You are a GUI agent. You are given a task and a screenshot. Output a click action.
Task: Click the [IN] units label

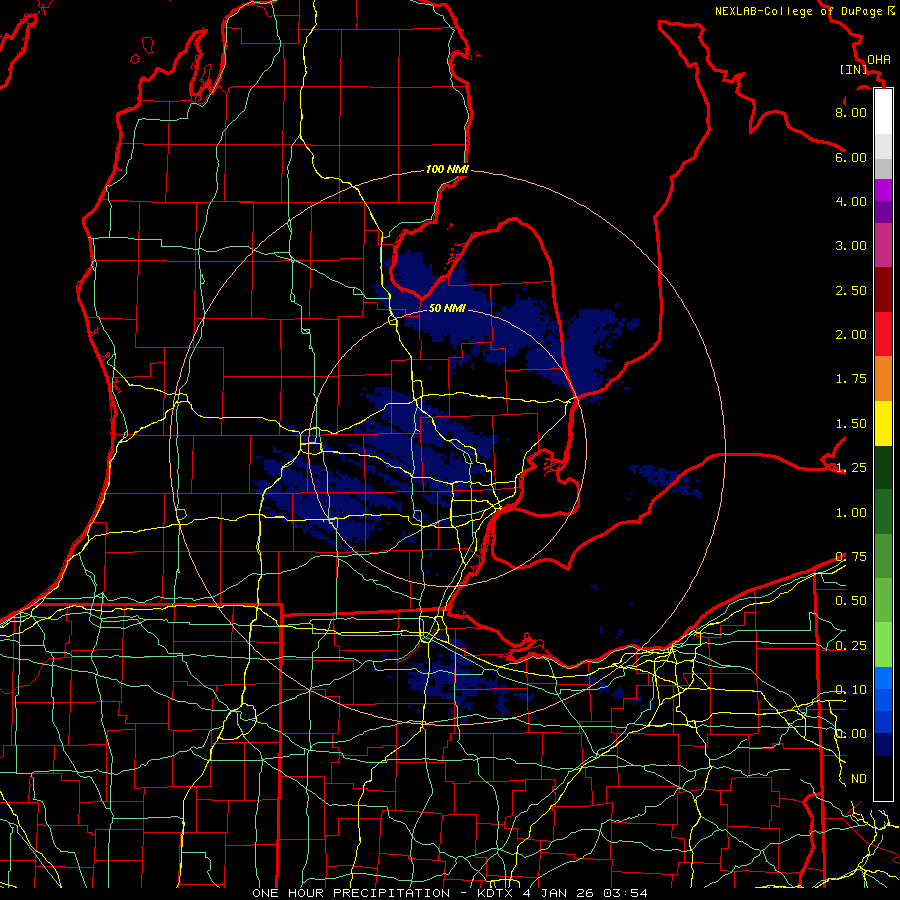(x=853, y=69)
